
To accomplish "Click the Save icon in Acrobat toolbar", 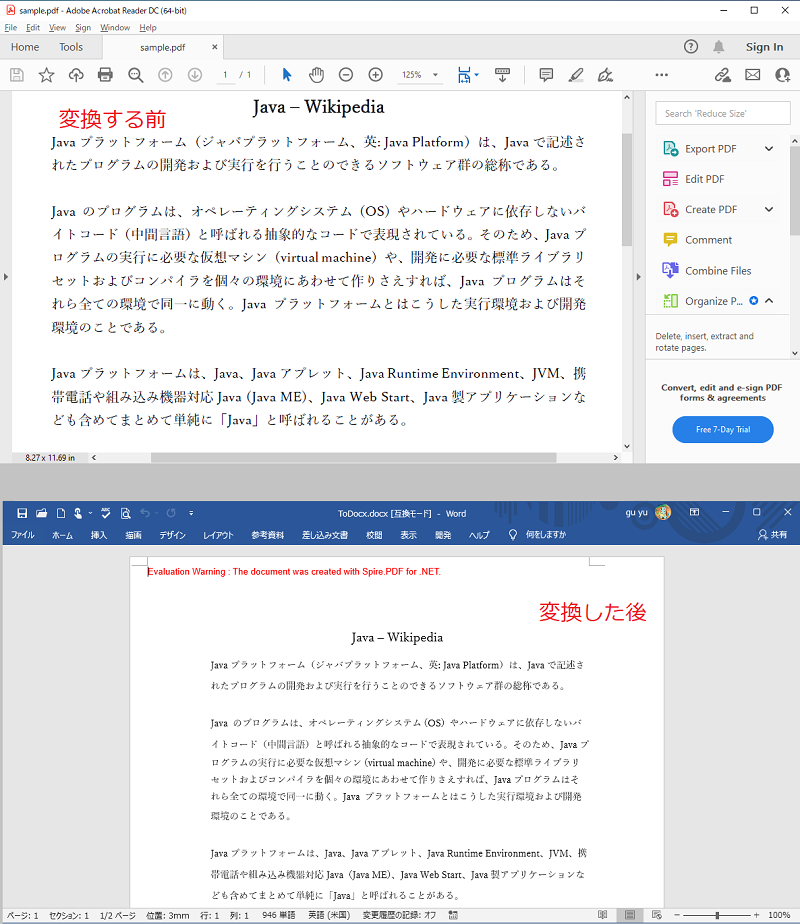I will (16, 75).
